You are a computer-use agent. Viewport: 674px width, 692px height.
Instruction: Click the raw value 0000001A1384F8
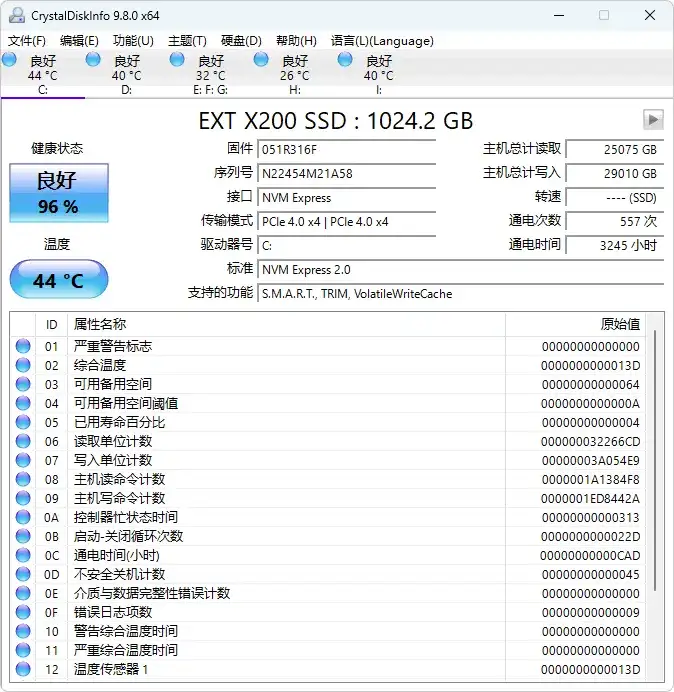tap(591, 480)
